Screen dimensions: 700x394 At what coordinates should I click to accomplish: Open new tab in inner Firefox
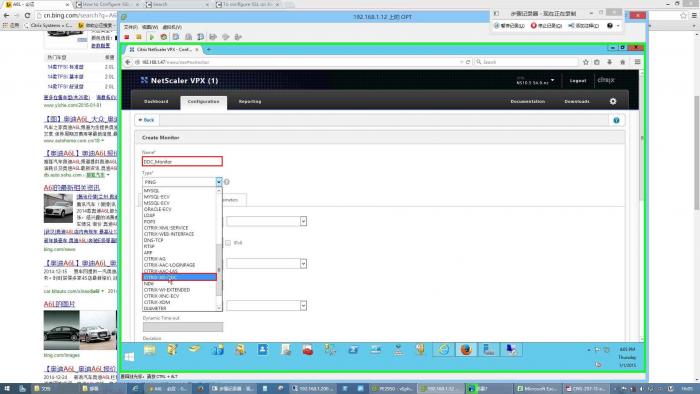(x=209, y=50)
